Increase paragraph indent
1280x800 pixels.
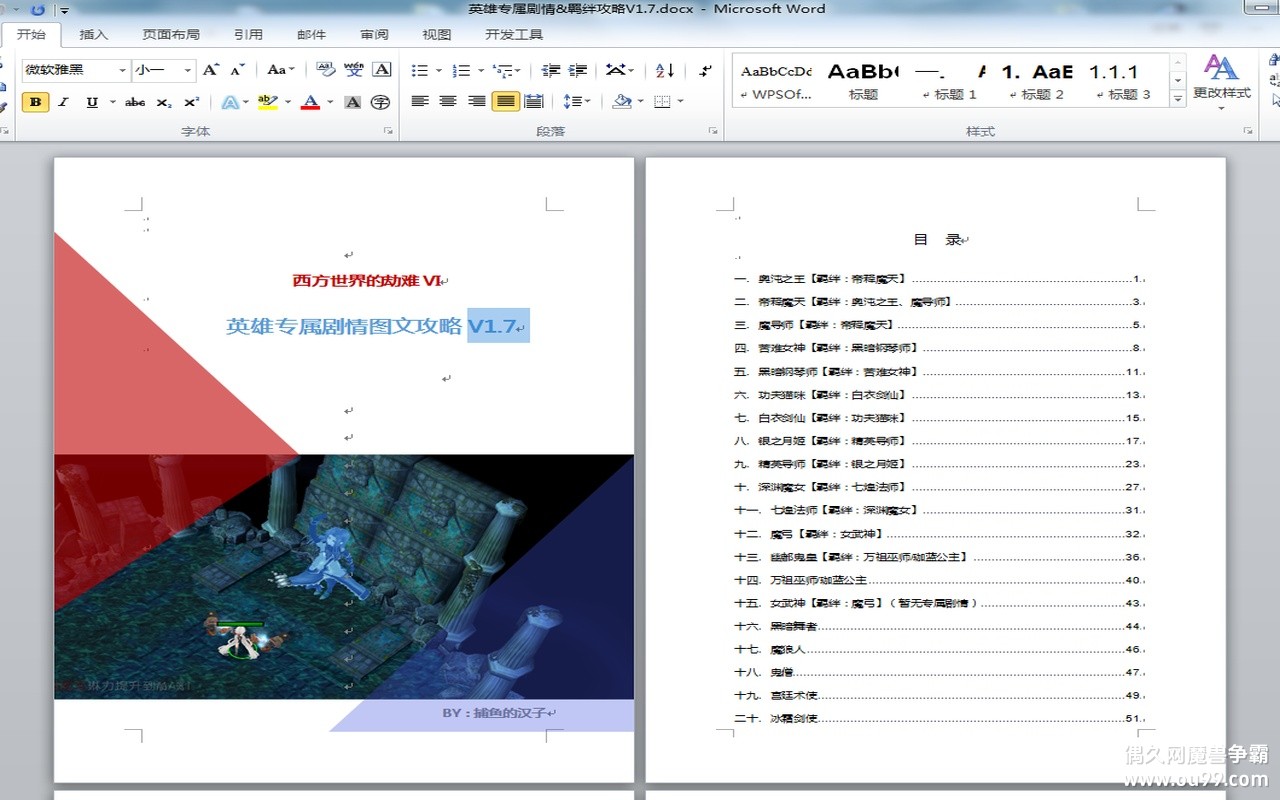pyautogui.click(x=578, y=70)
